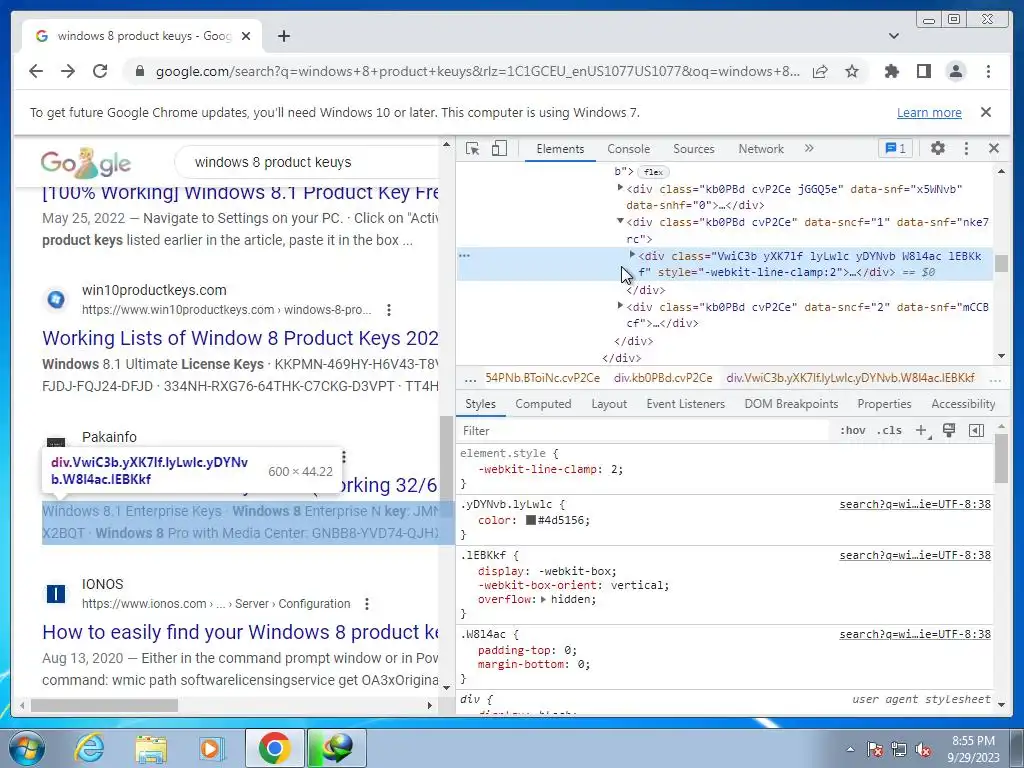Open the Chrome three-dot menu

click(x=989, y=71)
